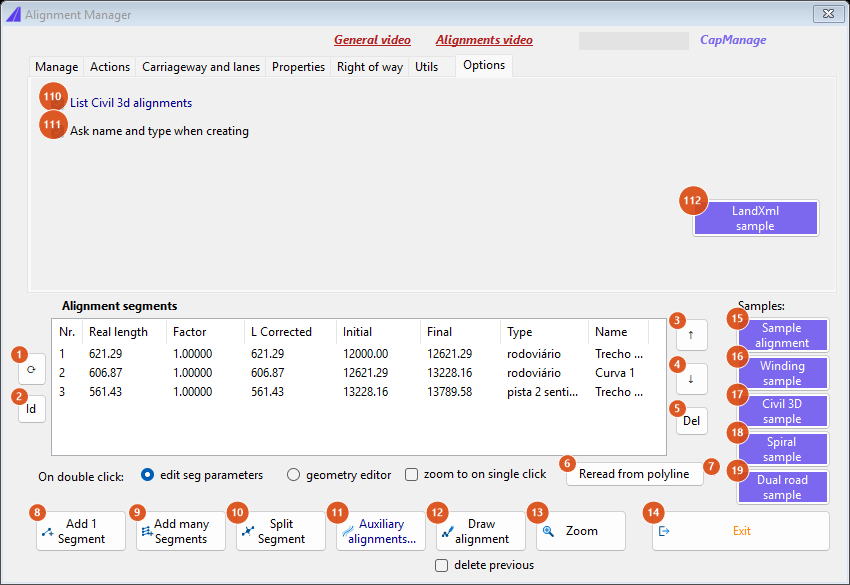
Task: Open the Alignments video link
Action: (x=484, y=40)
